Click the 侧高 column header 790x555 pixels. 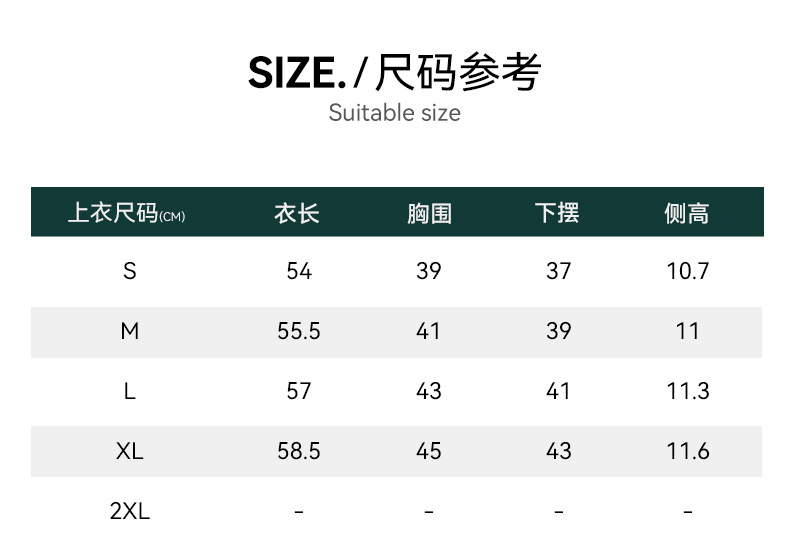point(687,213)
